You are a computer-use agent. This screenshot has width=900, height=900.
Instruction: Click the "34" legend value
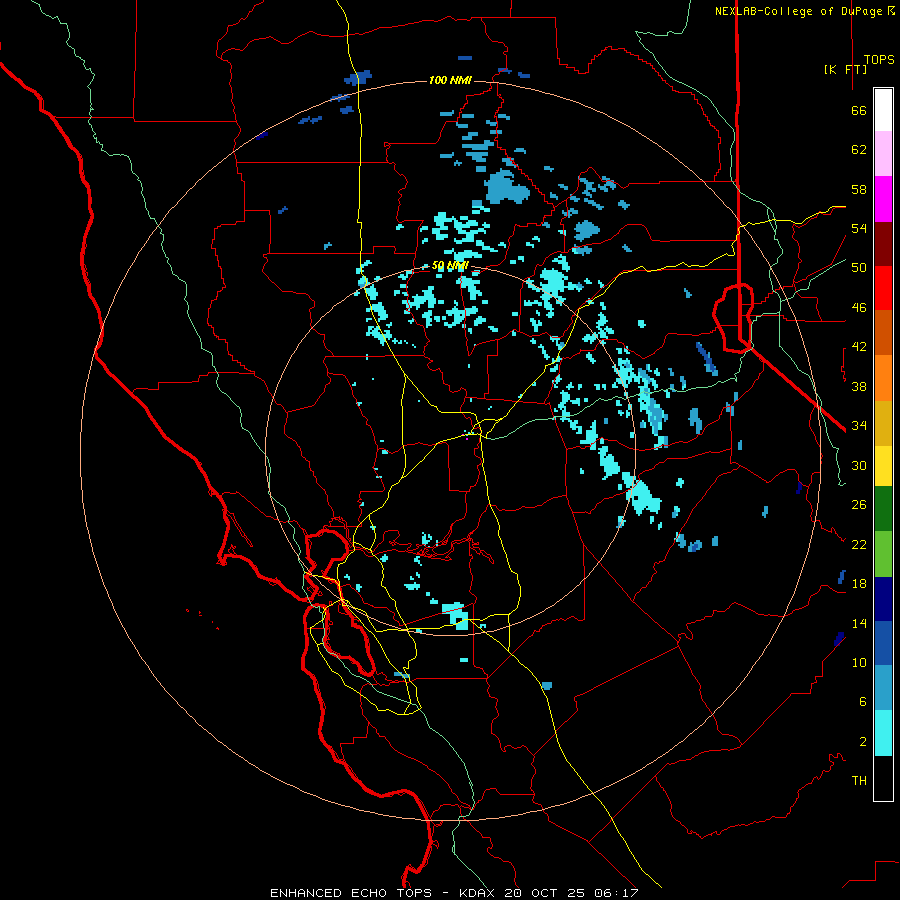click(x=859, y=426)
